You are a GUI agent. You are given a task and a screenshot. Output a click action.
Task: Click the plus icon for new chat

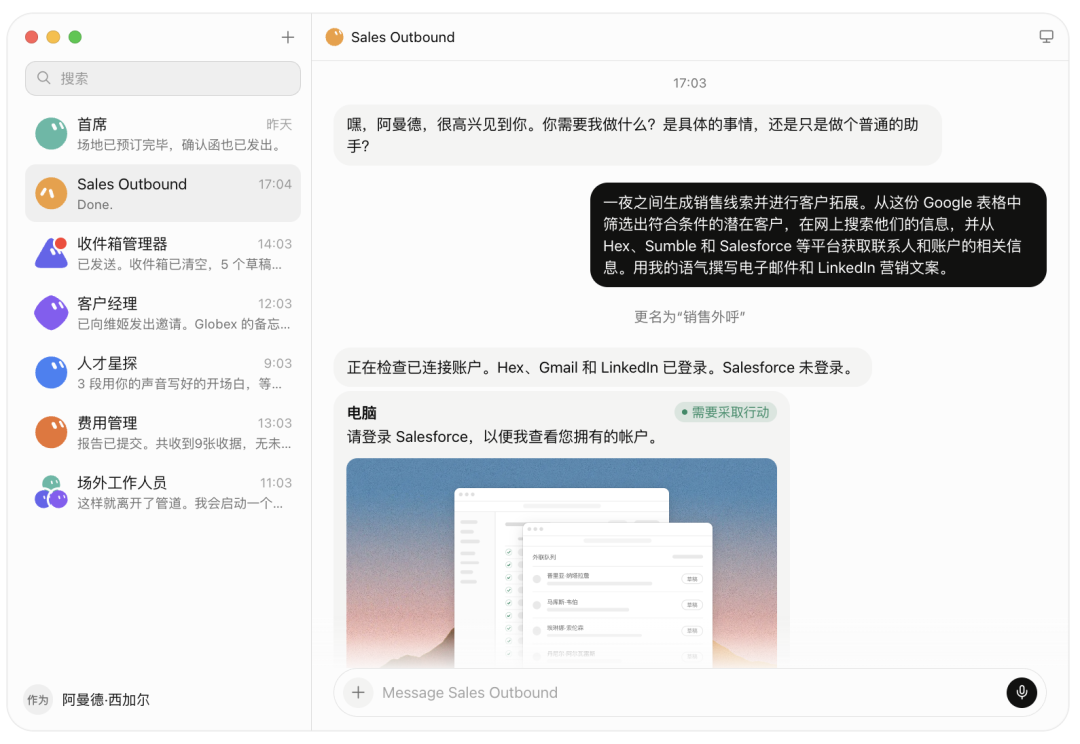tap(288, 37)
